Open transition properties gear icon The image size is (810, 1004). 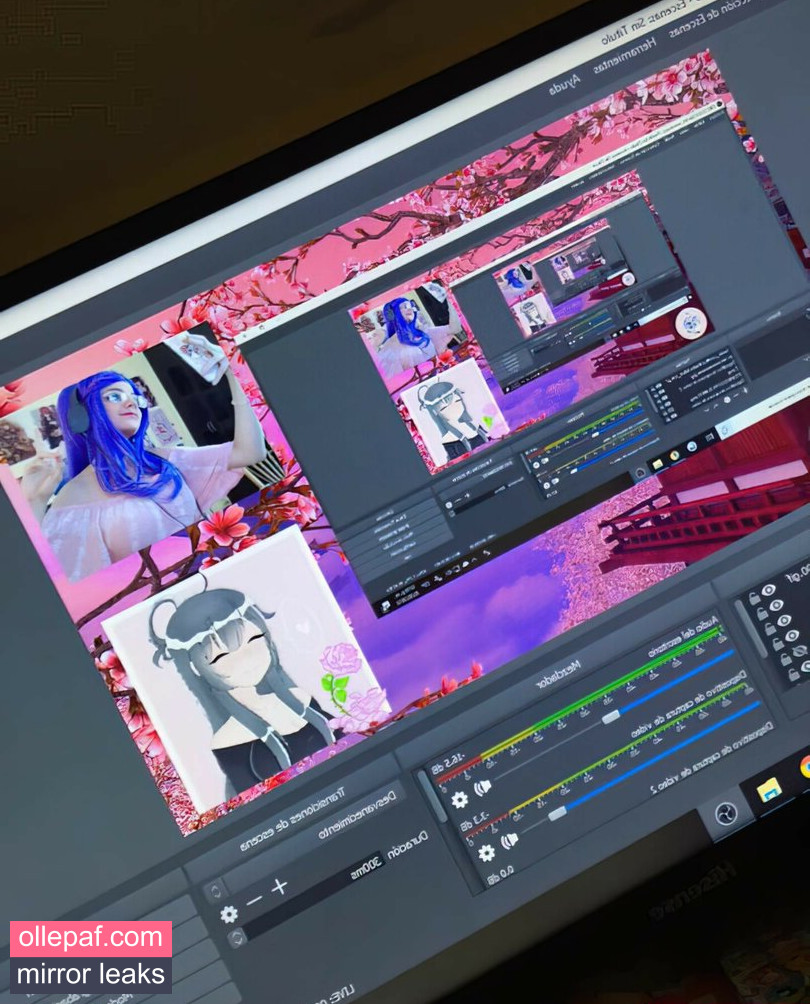click(229, 914)
